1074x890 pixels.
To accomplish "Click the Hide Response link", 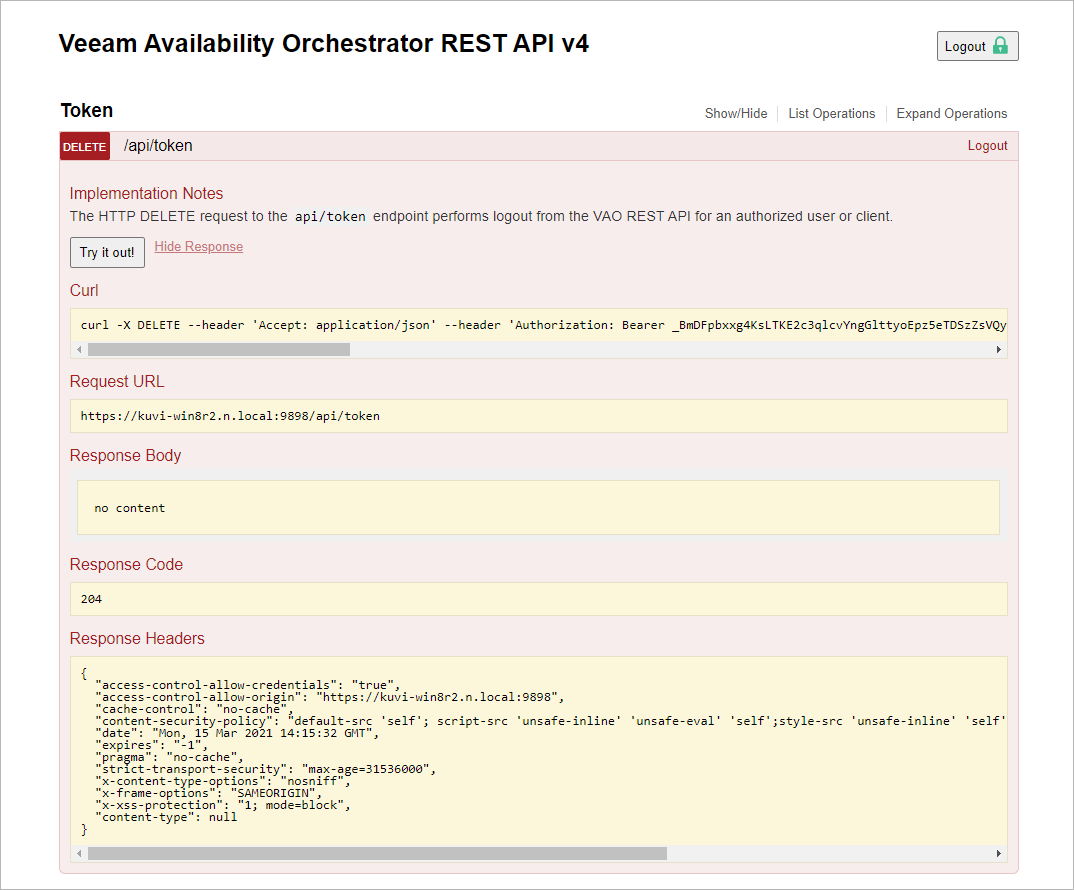I will pos(199,247).
